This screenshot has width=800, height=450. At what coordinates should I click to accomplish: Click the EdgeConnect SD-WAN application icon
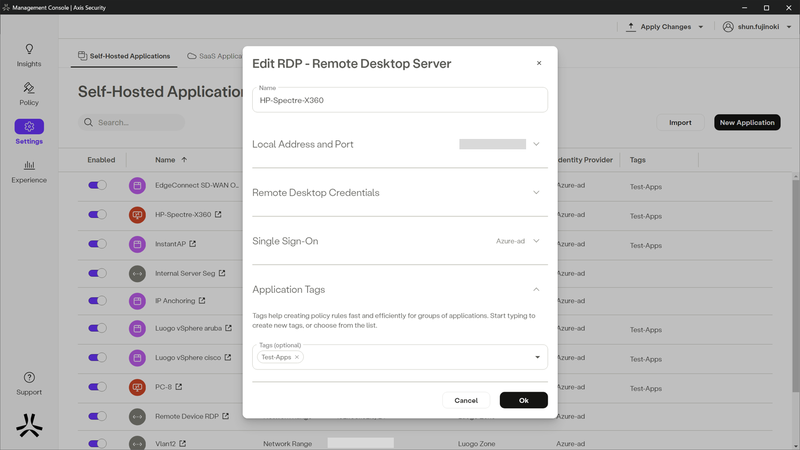(x=137, y=186)
